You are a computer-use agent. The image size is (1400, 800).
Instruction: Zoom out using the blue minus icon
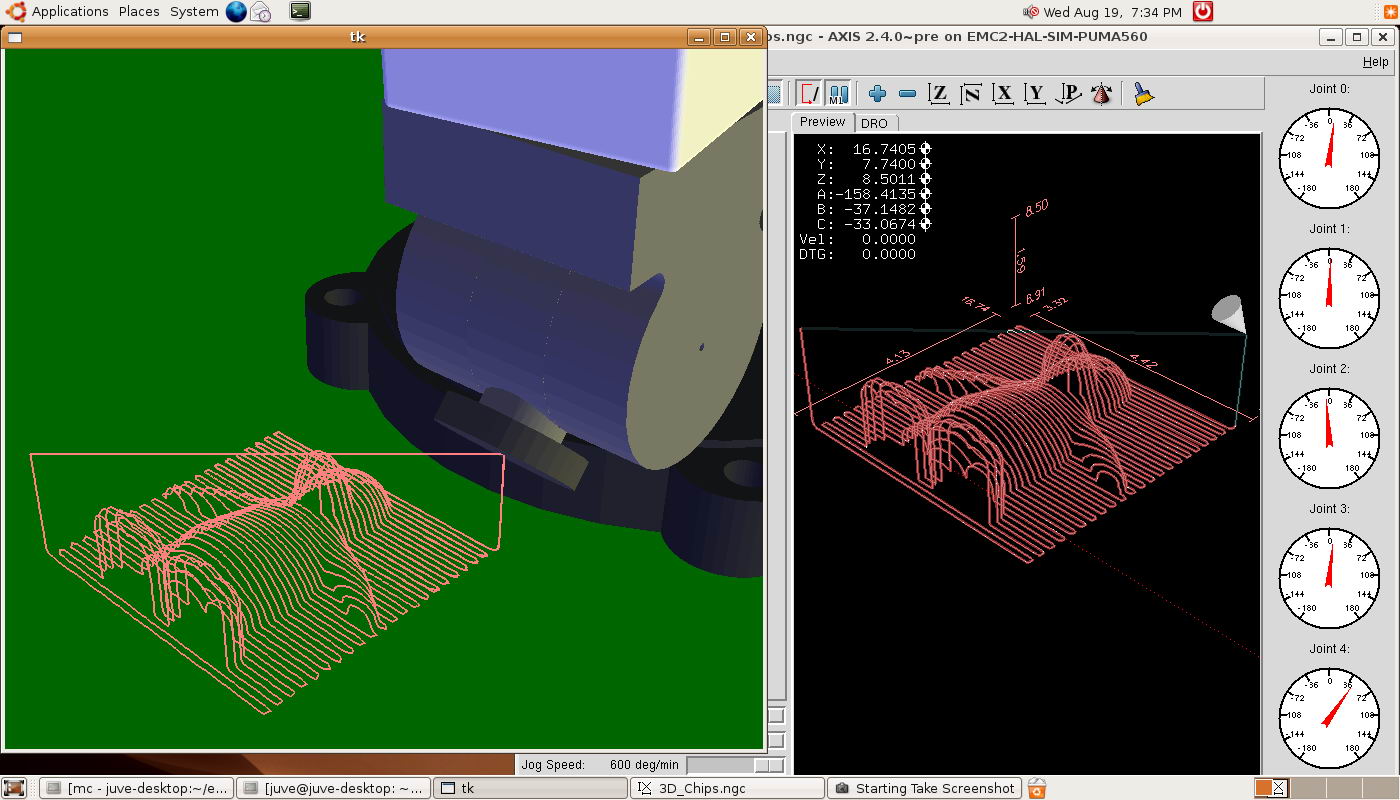tap(907, 94)
